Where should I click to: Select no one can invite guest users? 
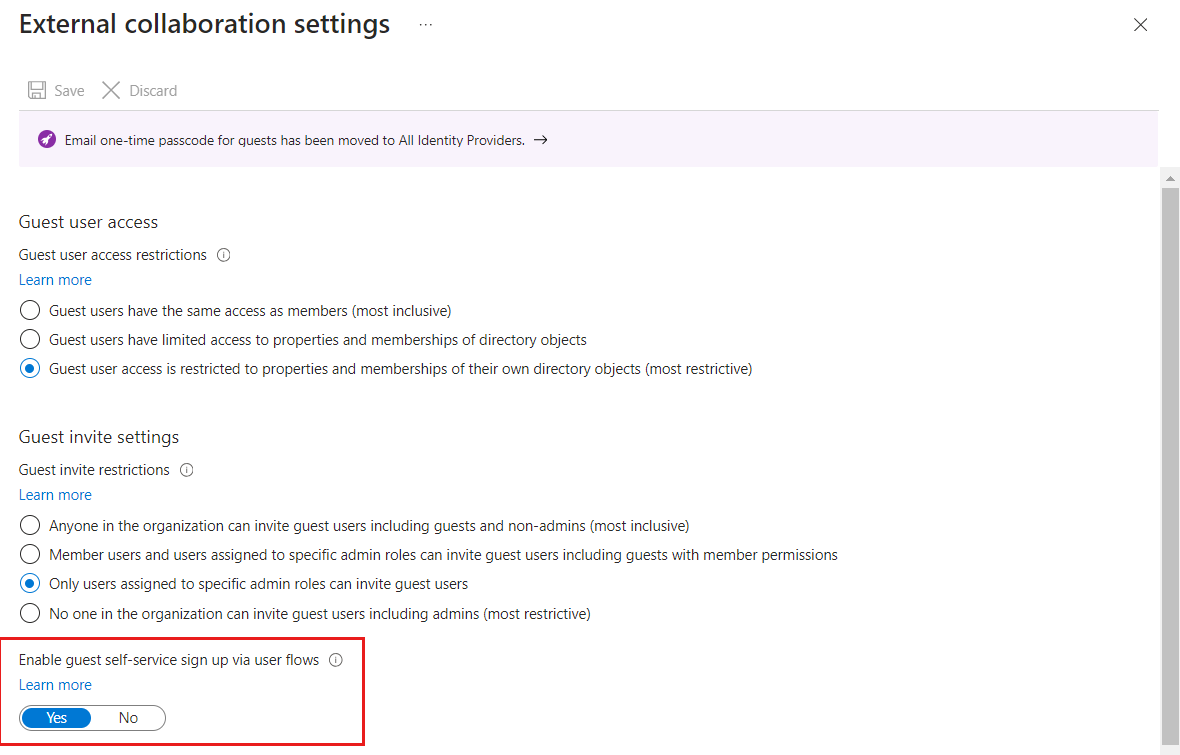tap(30, 613)
